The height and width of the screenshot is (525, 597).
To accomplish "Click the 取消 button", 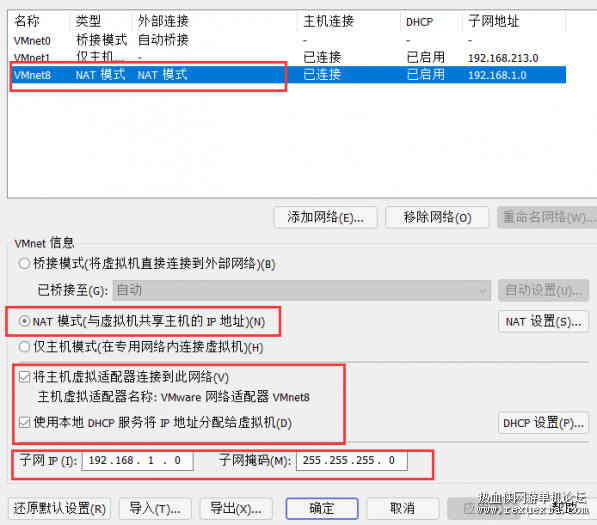I will 402,509.
